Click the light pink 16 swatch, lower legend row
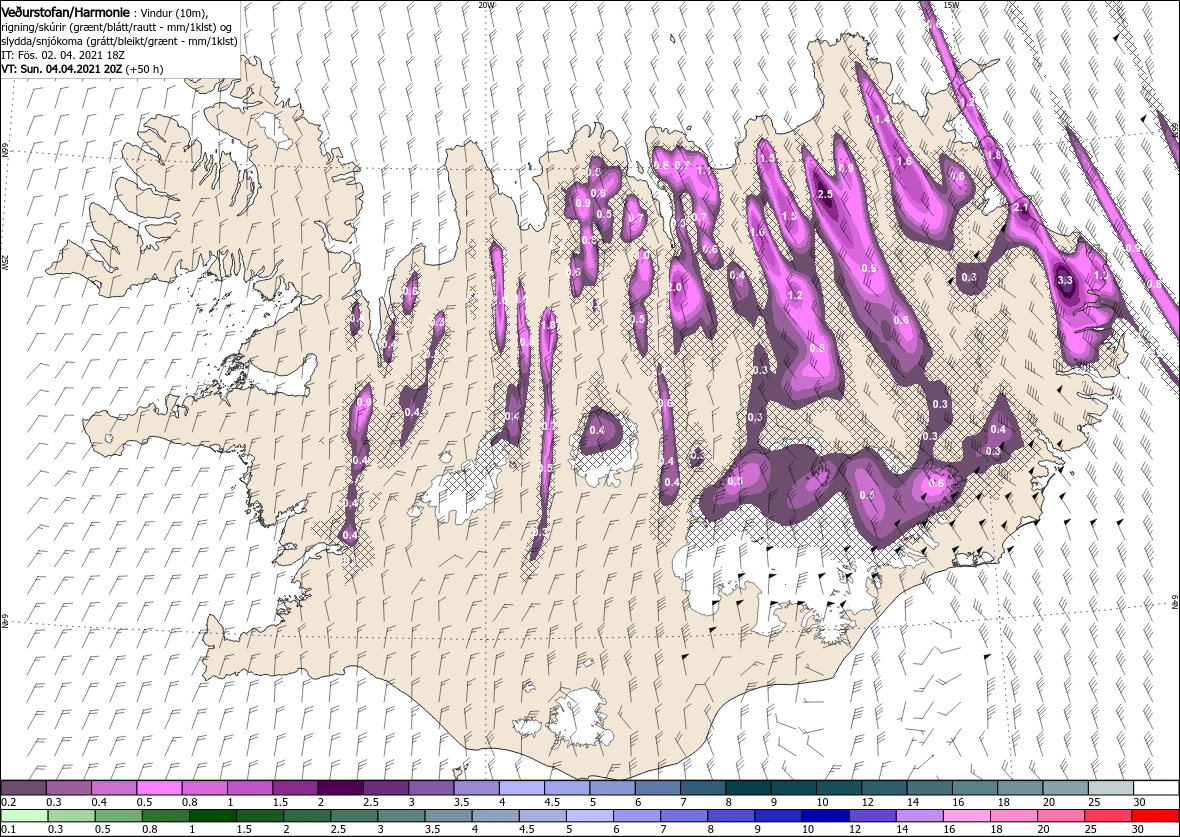The height and width of the screenshot is (837, 1180). tap(967, 816)
